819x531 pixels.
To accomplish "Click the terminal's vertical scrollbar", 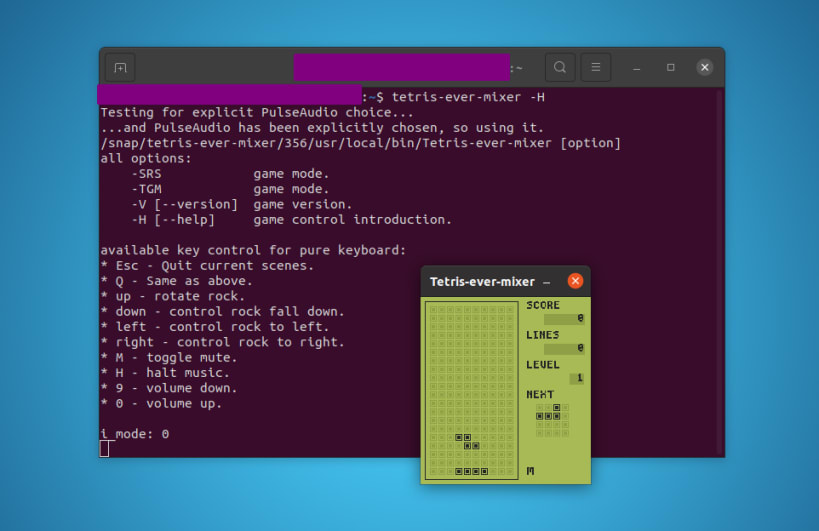I will [x=720, y=272].
